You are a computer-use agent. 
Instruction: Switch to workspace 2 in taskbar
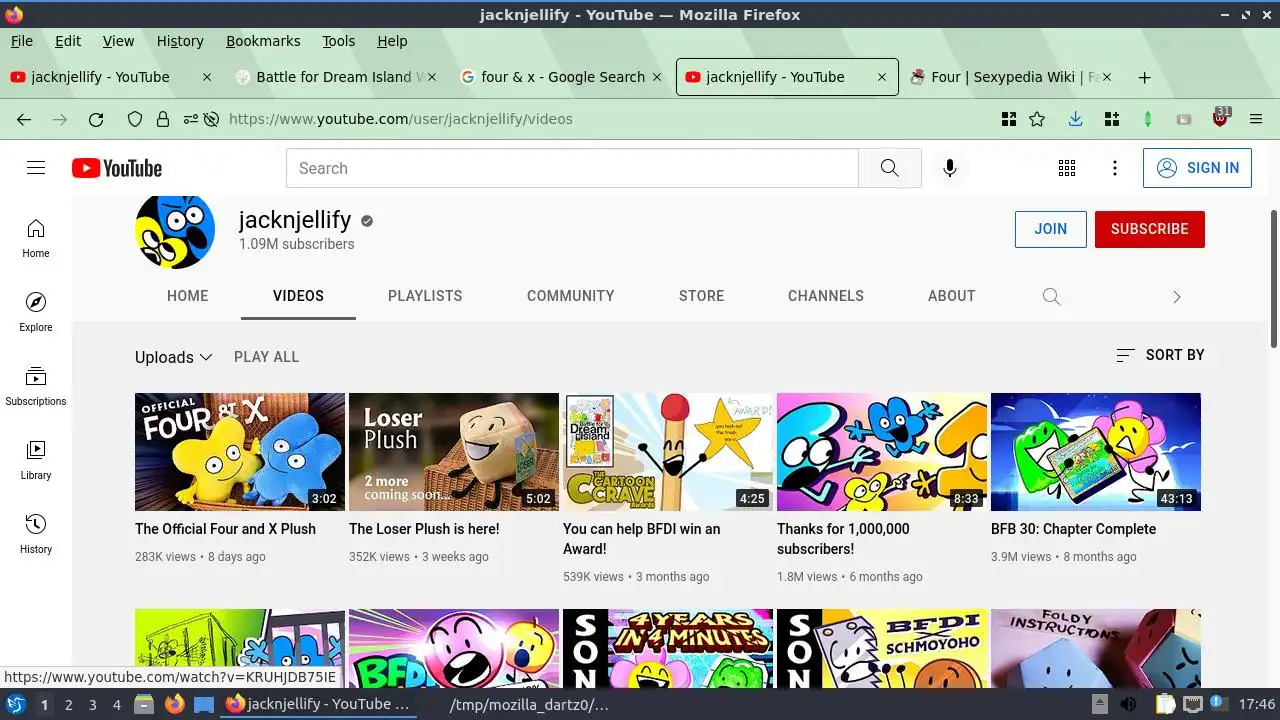[x=68, y=704]
